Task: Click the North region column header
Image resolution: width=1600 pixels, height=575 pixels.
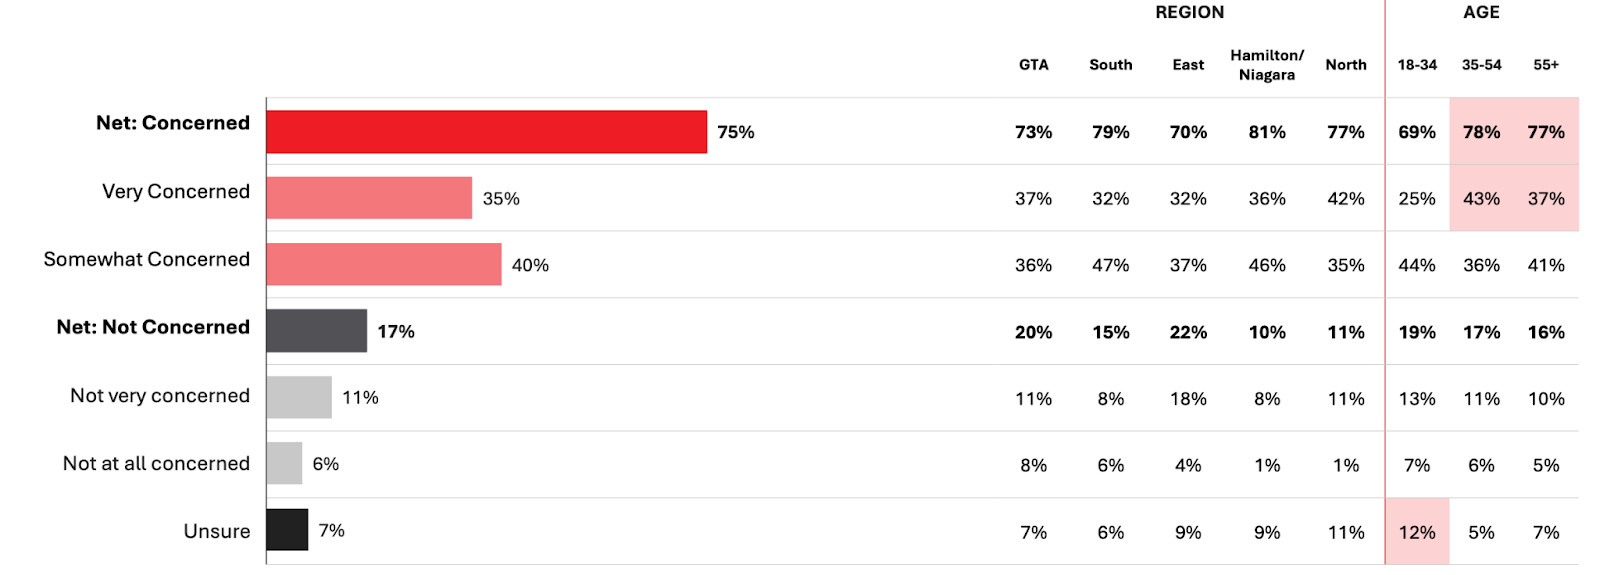Action: point(1346,65)
